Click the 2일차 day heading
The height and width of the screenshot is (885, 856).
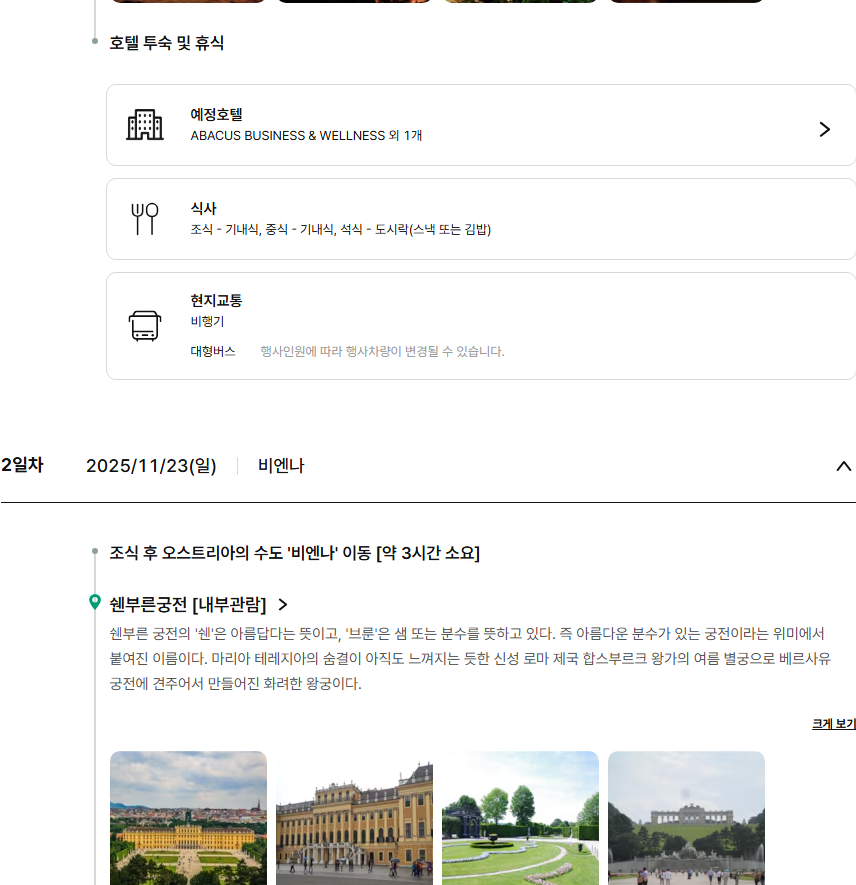point(22,465)
